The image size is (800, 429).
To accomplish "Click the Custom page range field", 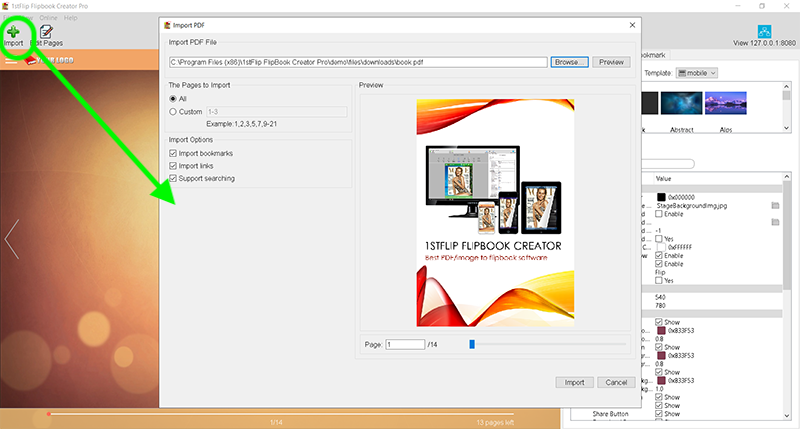I will coord(277,112).
